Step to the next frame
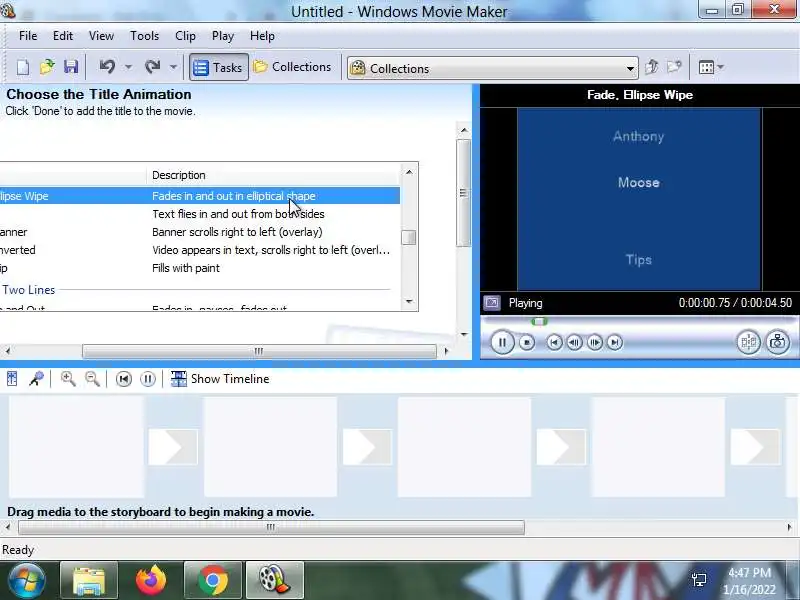This screenshot has width=800, height=600. [x=595, y=342]
